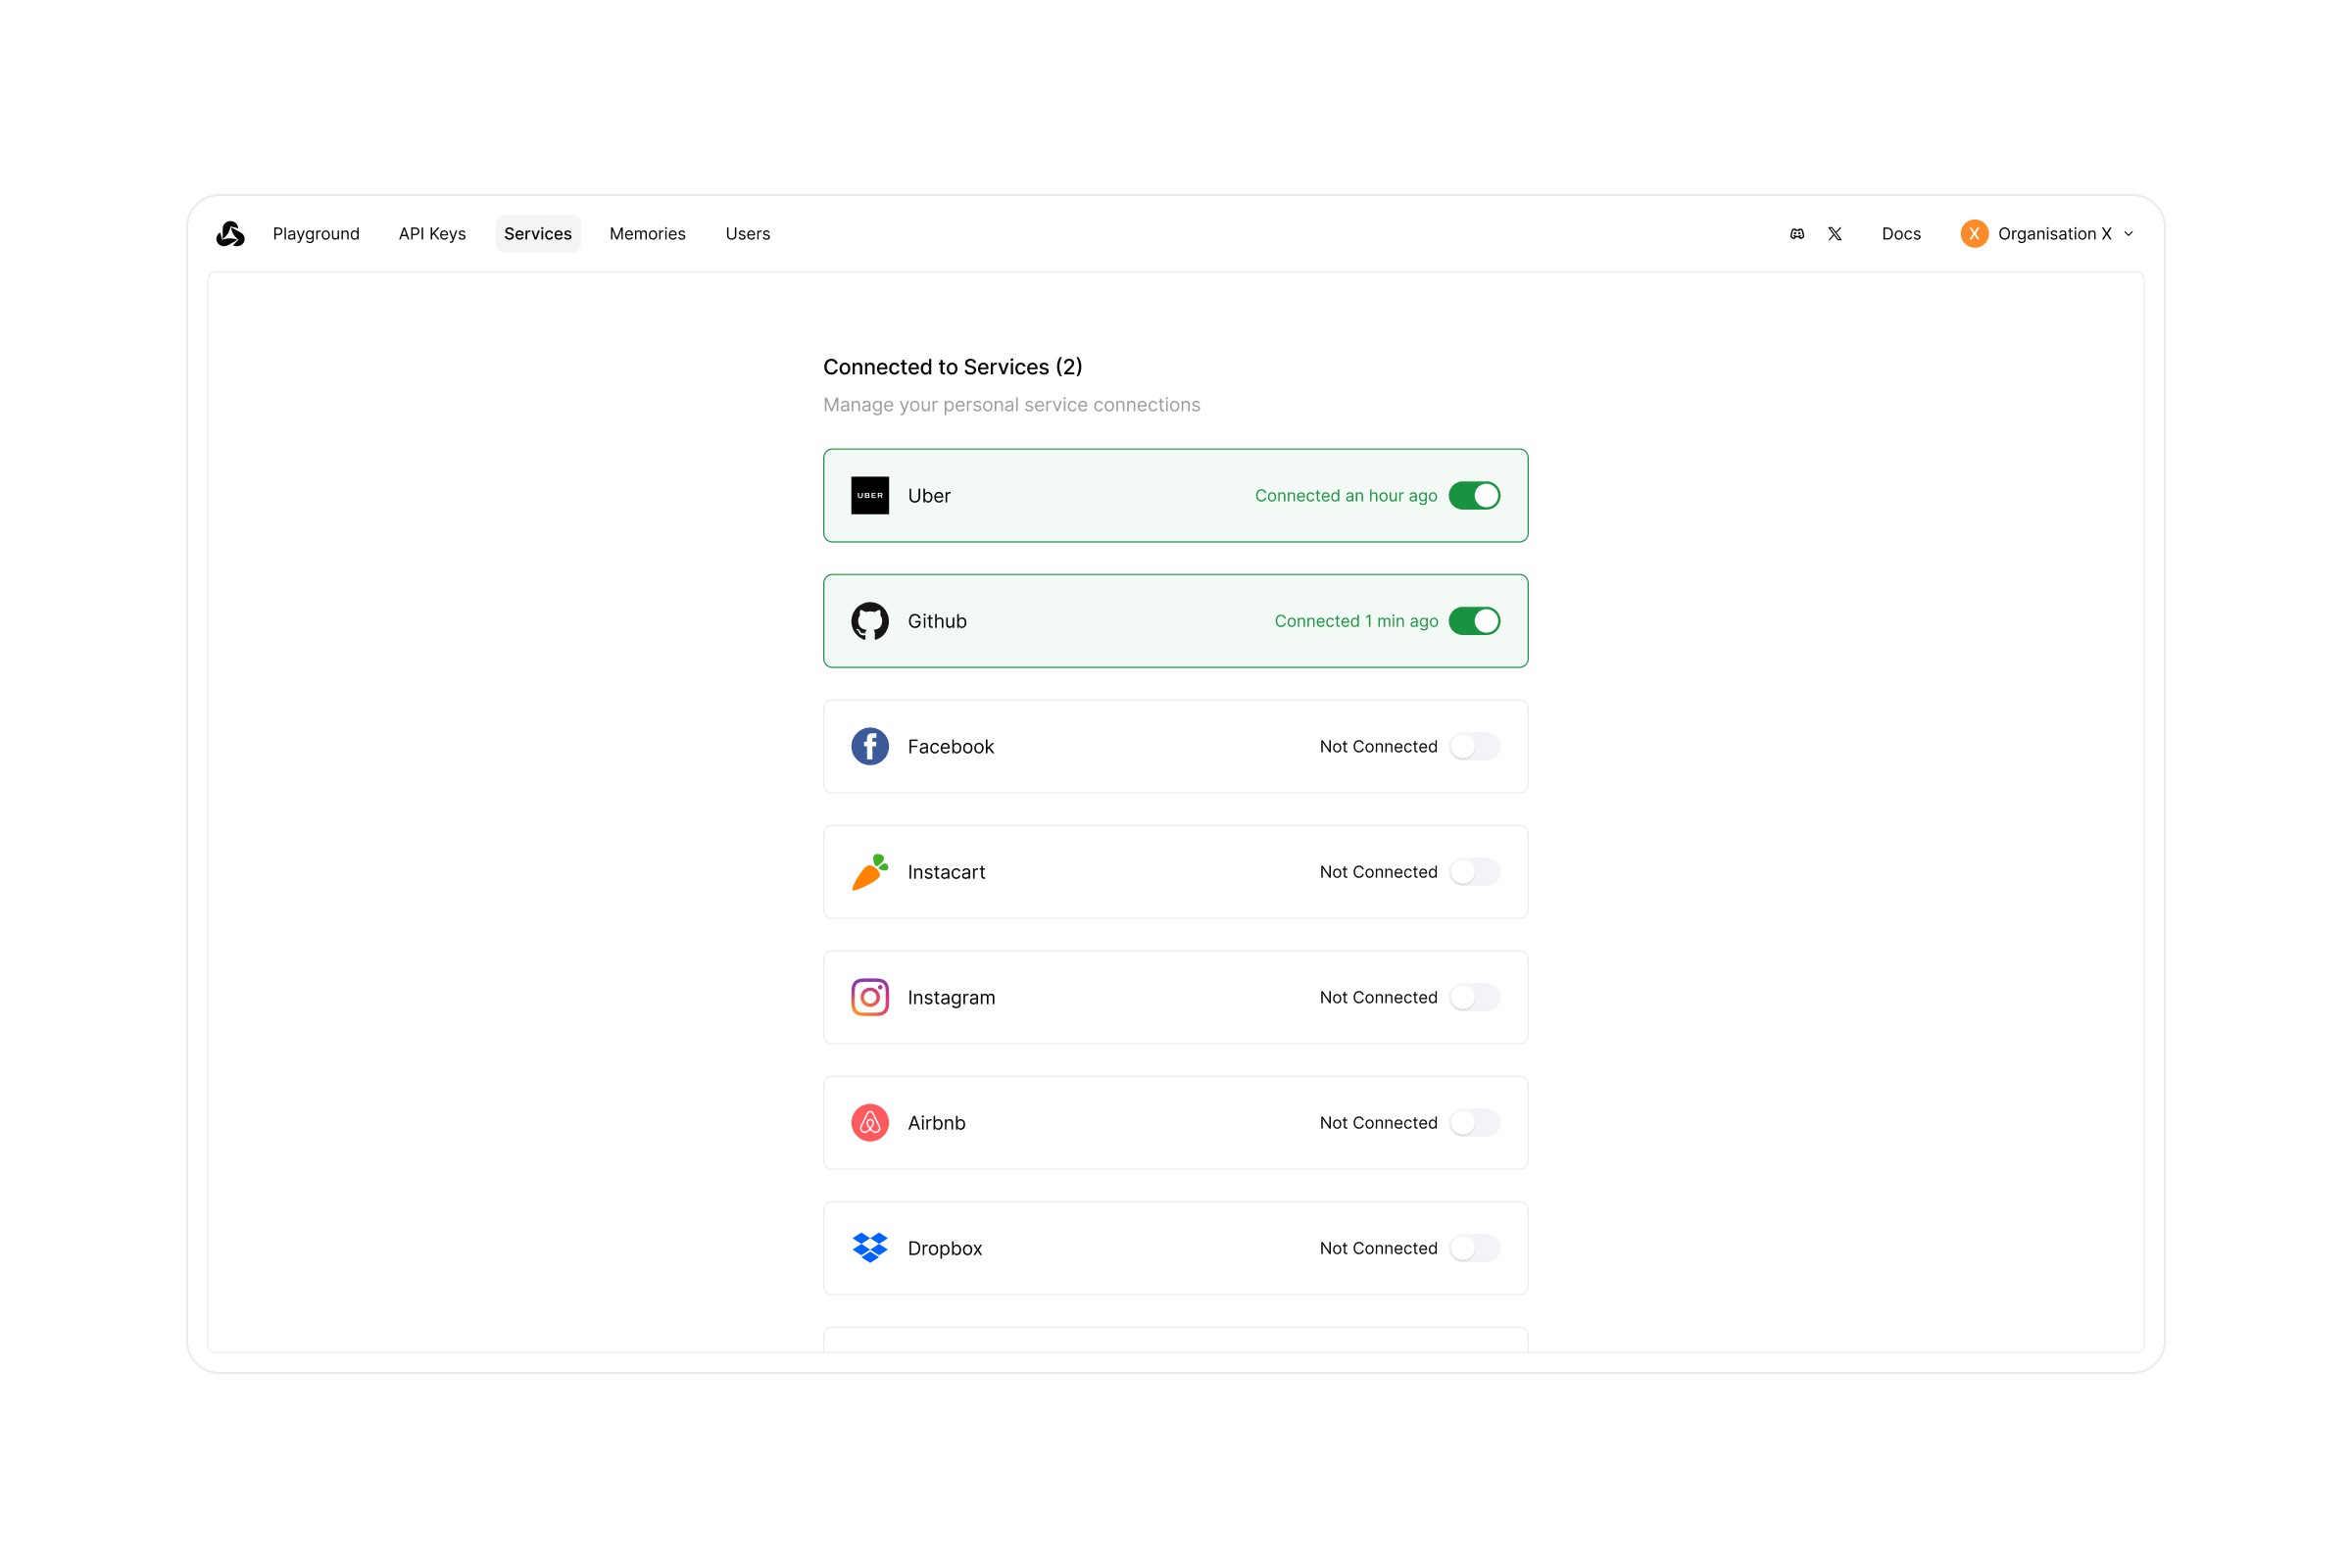Click the orange X organisation avatar
Screen dimensions: 2352x1568
(1974, 234)
